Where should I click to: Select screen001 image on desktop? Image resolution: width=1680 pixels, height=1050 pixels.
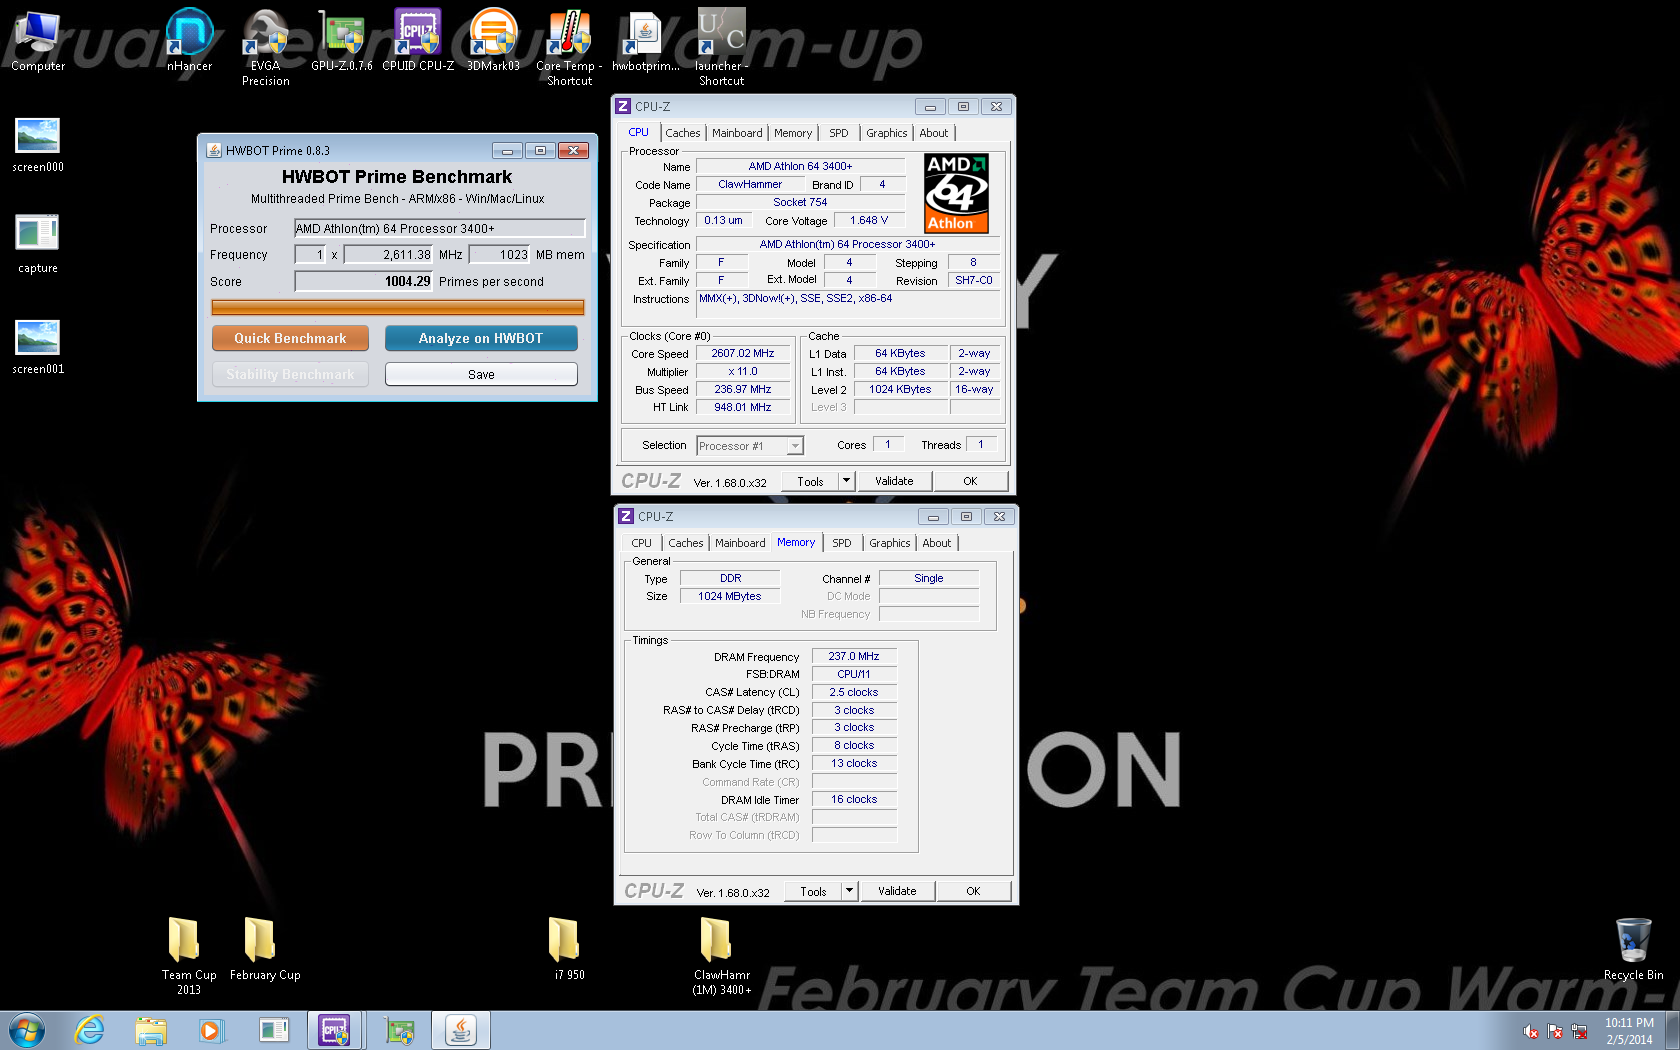point(38,346)
